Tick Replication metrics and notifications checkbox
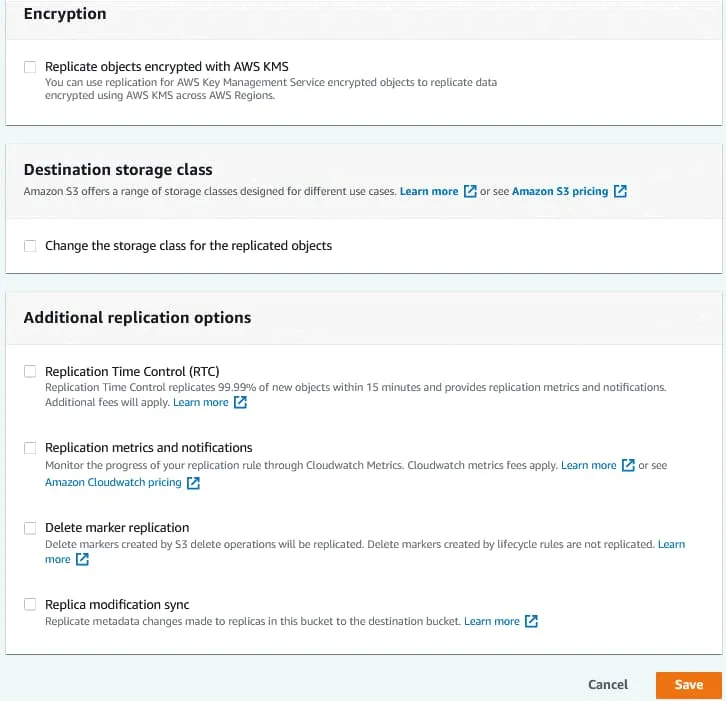The height and width of the screenshot is (701, 726). click(x=30, y=448)
